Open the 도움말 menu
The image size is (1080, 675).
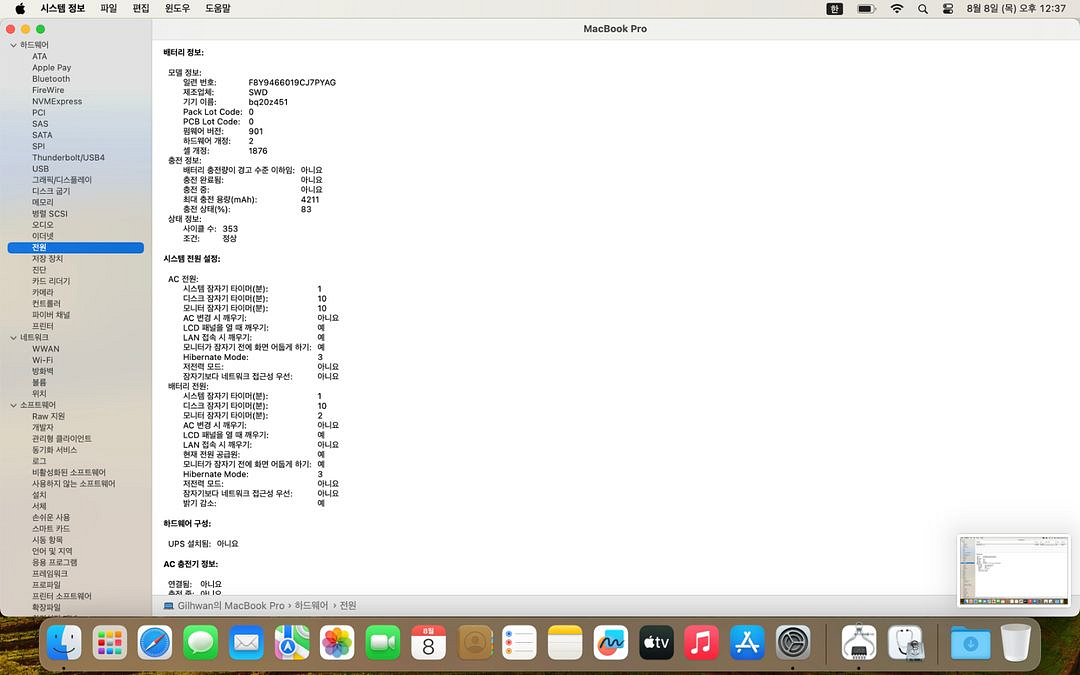point(218,9)
